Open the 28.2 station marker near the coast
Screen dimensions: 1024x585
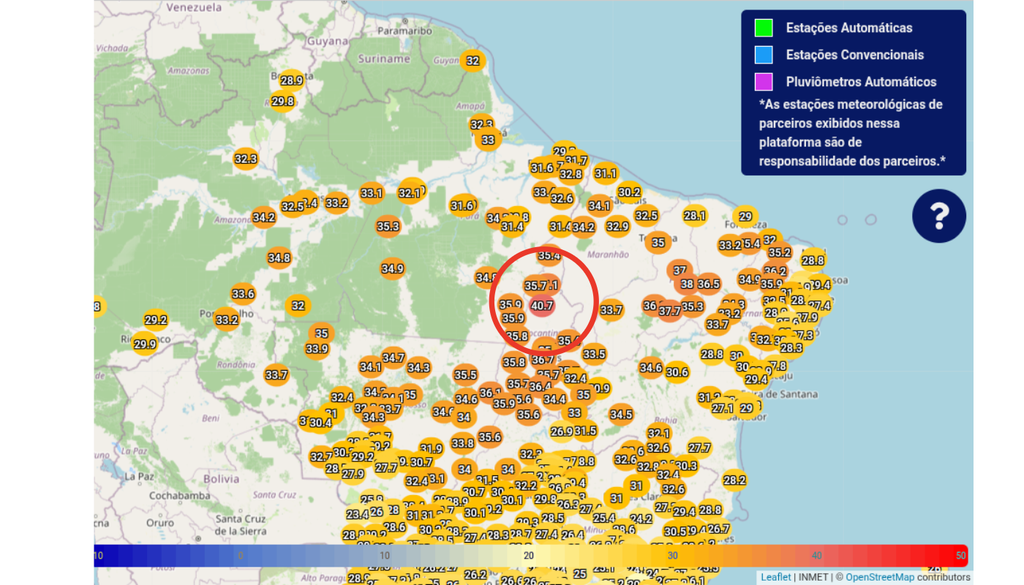(734, 480)
